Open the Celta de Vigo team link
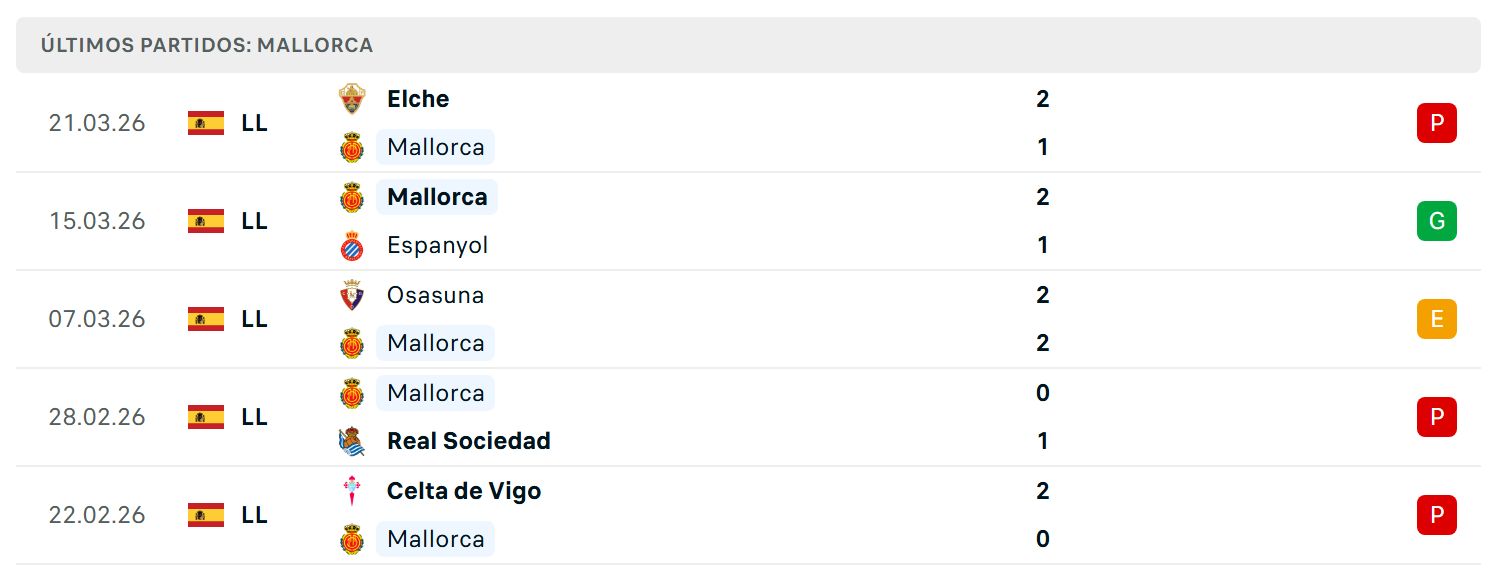Screen dimensions: 1497x583 (x=464, y=491)
